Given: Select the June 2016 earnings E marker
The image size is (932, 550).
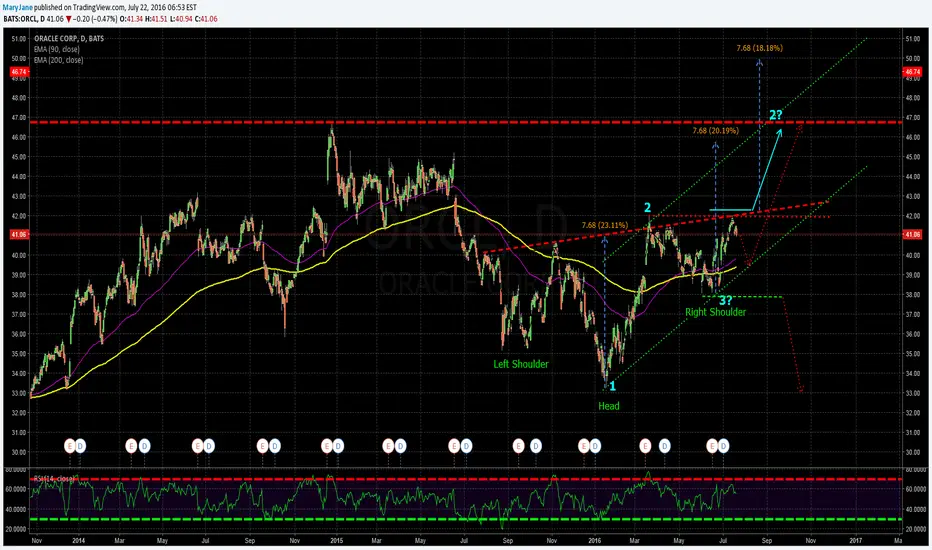Looking at the screenshot, I should tap(711, 445).
